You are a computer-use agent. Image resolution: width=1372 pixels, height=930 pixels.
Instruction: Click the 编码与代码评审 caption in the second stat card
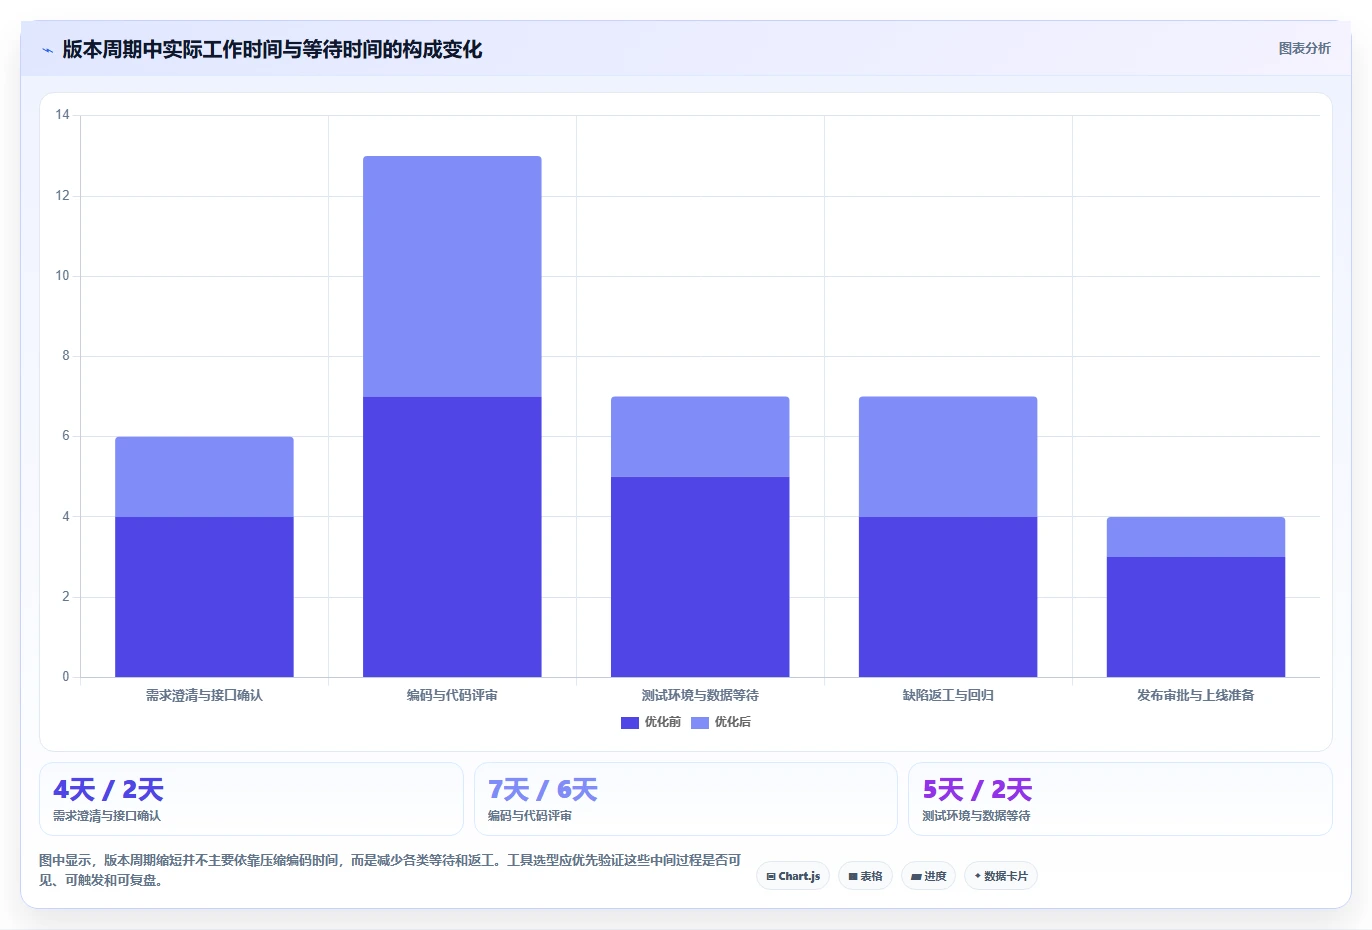(x=530, y=816)
